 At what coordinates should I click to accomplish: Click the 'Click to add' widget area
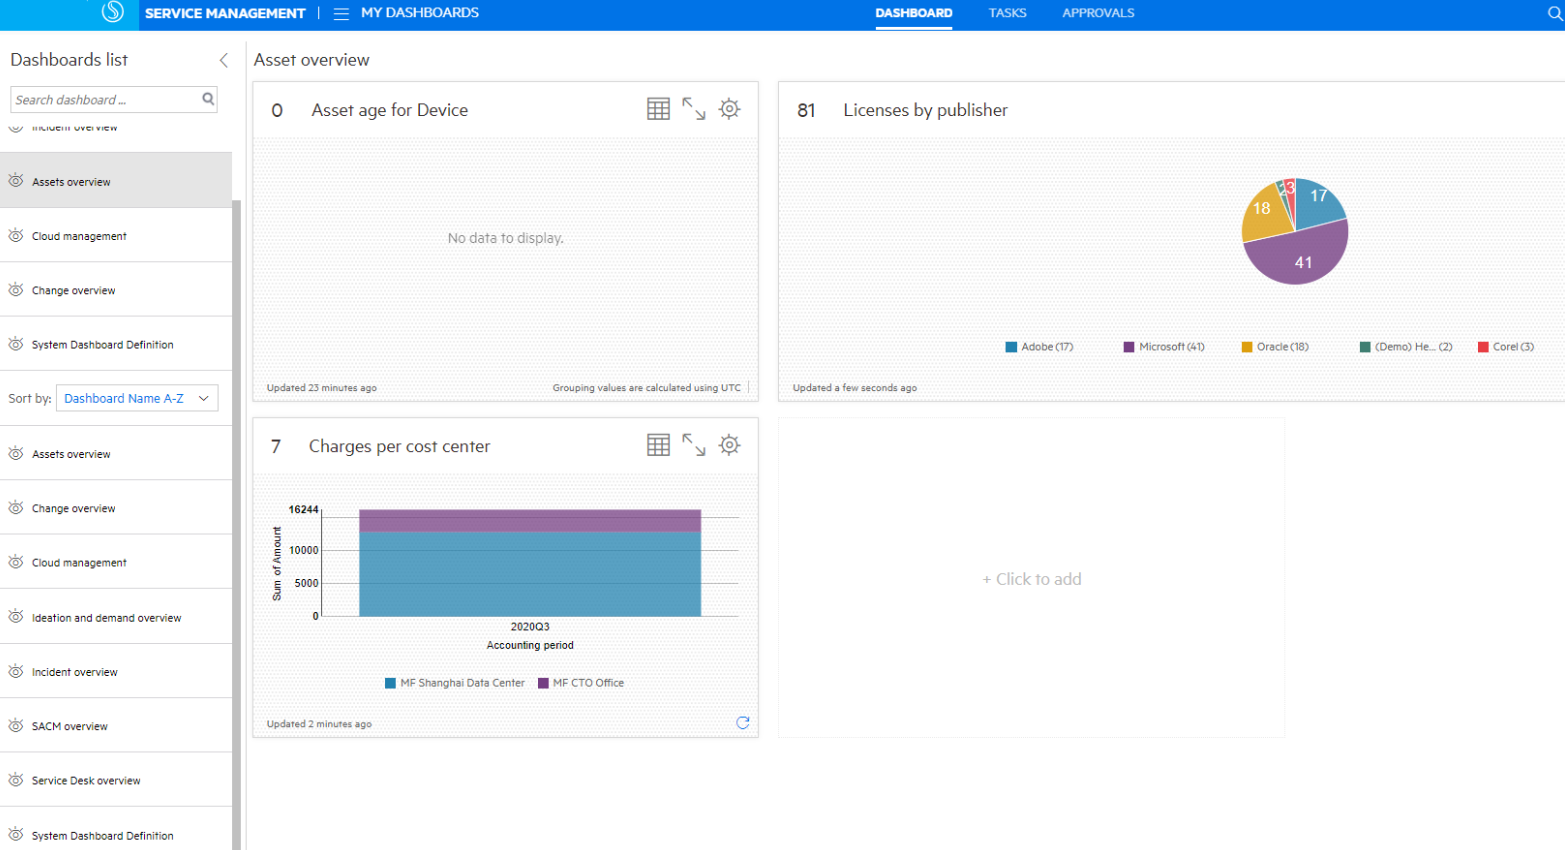click(1032, 578)
